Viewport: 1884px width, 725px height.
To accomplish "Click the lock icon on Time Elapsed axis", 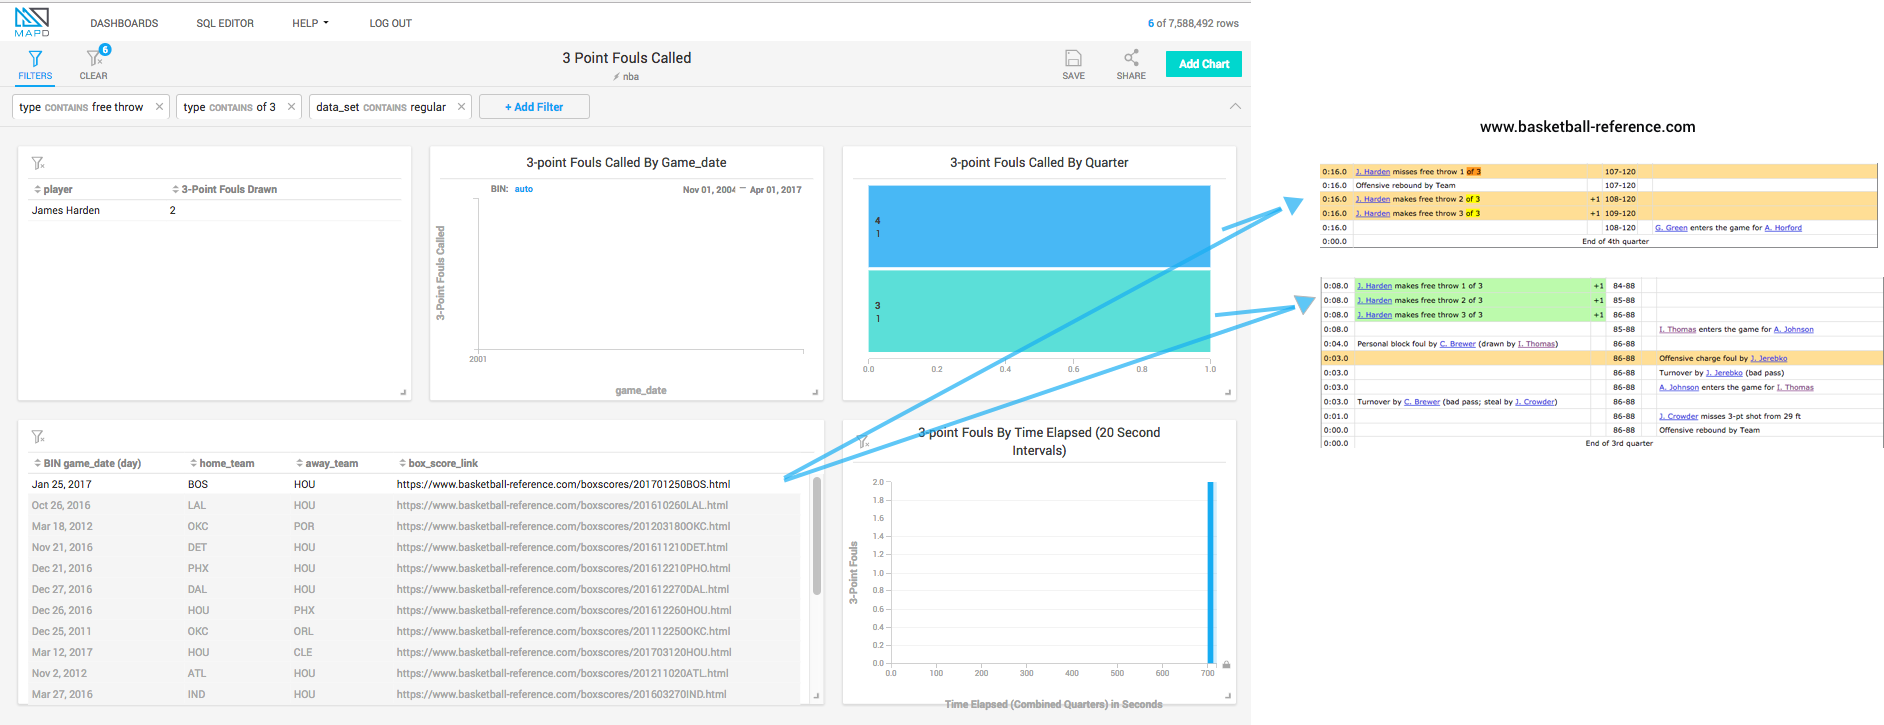I will (x=1226, y=664).
